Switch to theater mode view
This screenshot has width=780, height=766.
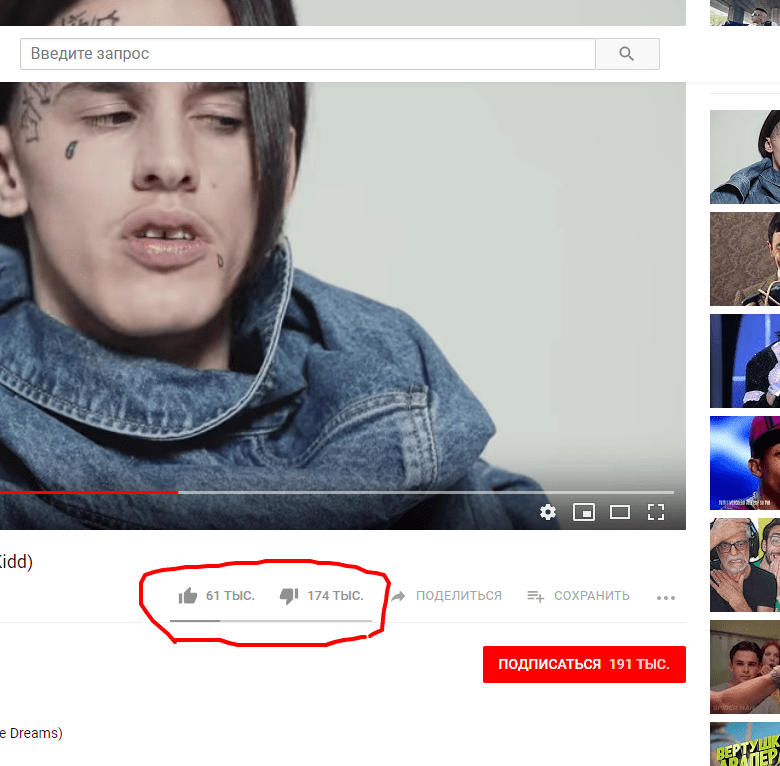click(620, 512)
